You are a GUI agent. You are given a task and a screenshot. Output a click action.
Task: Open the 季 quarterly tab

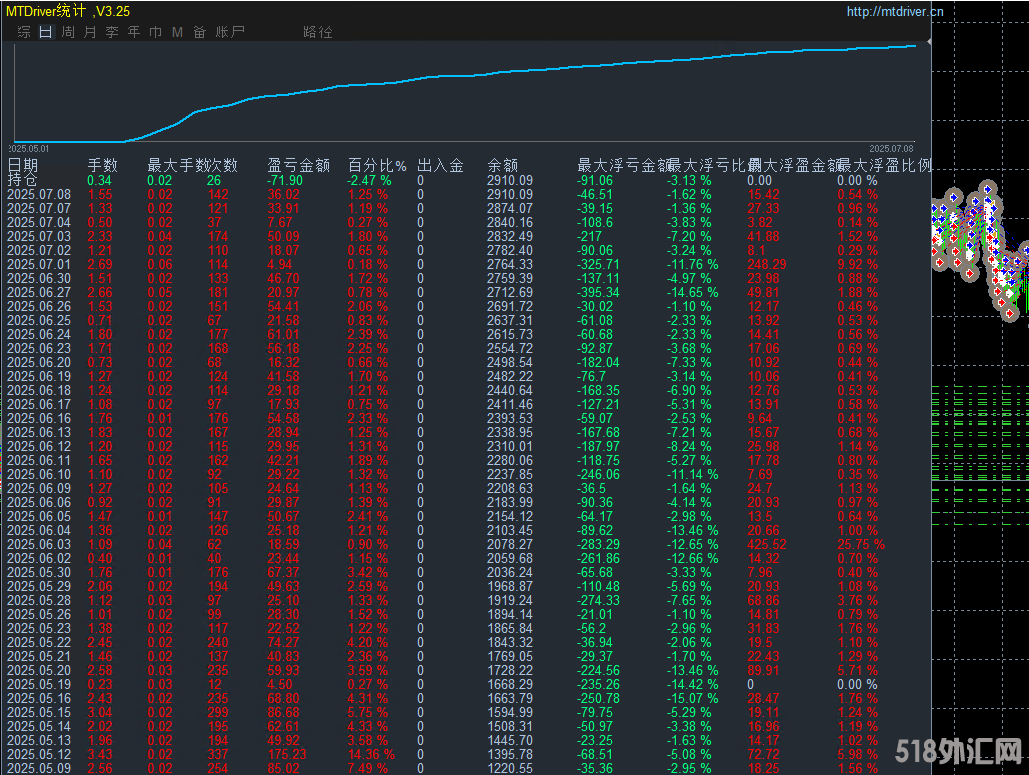(x=112, y=31)
